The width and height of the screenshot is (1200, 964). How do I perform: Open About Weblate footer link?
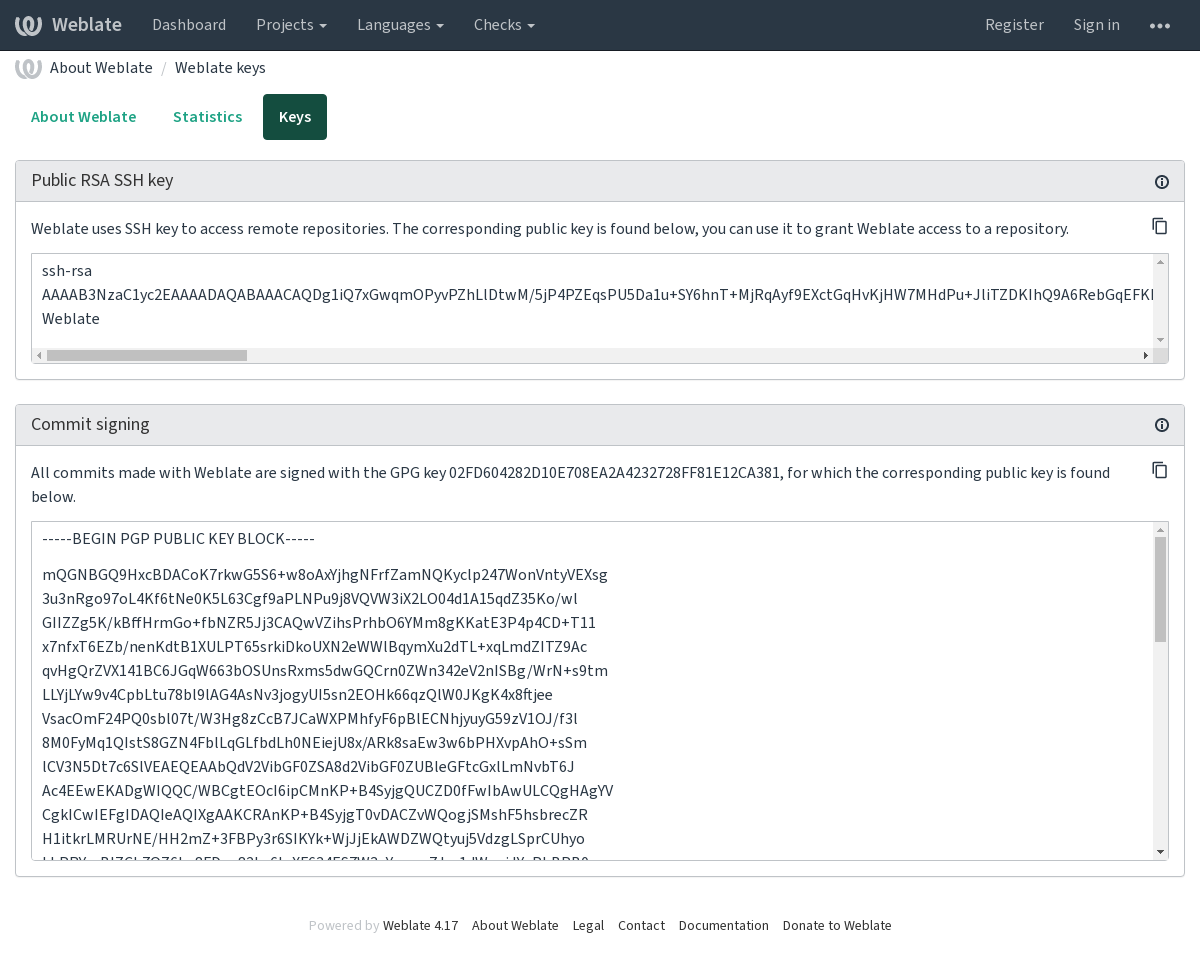tap(515, 926)
